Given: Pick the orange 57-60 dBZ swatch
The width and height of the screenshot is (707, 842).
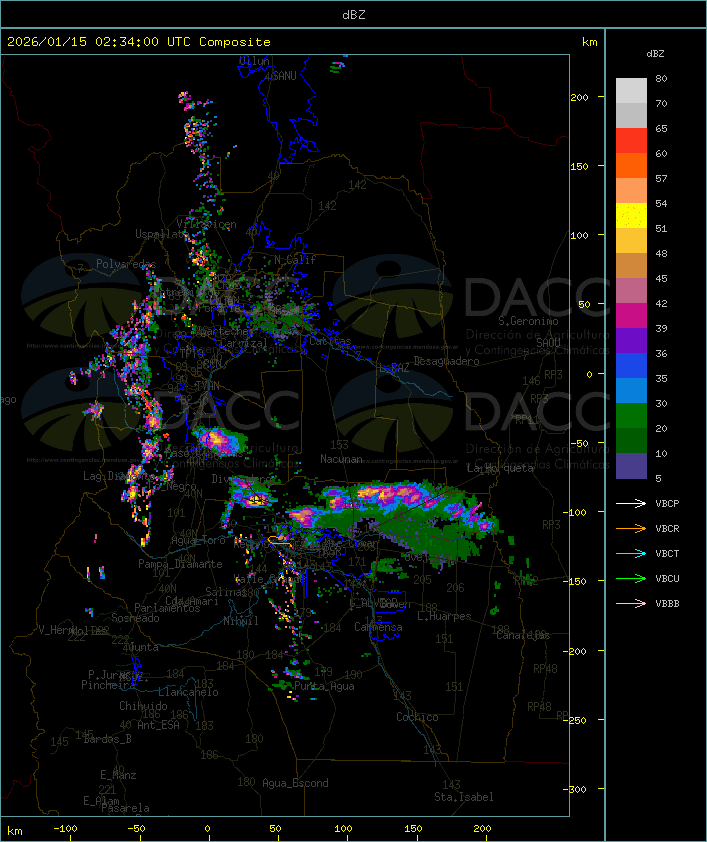Looking at the screenshot, I should [x=631, y=166].
